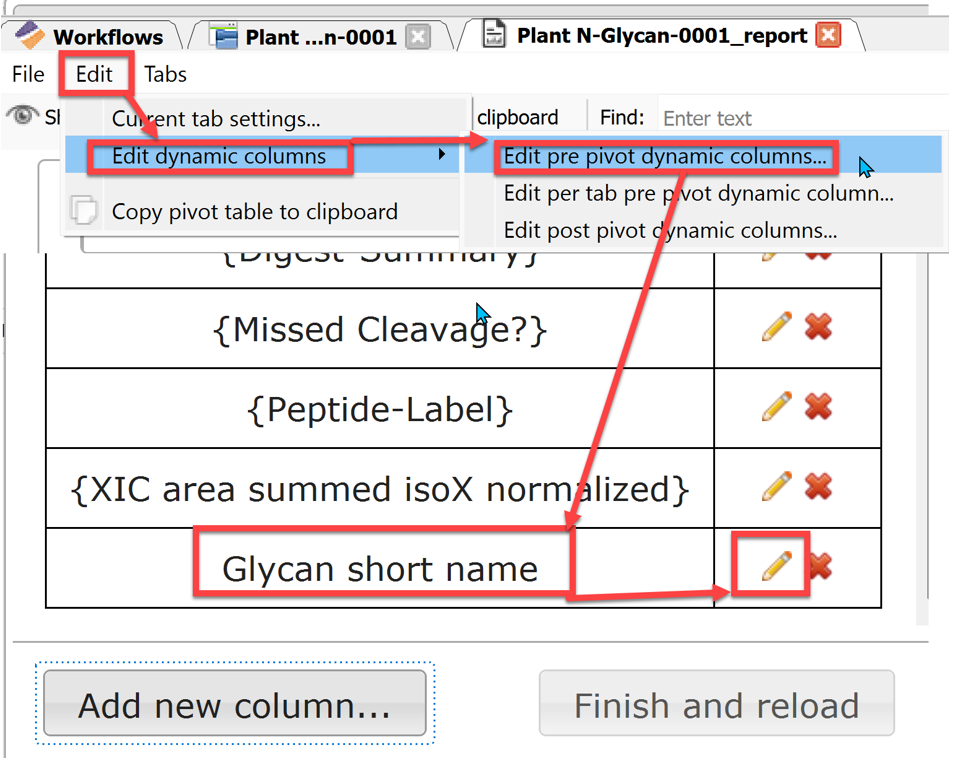This screenshot has height=763, width=955.
Task: Edit the Peptide-Label column with the pencil
Action: click(x=776, y=407)
